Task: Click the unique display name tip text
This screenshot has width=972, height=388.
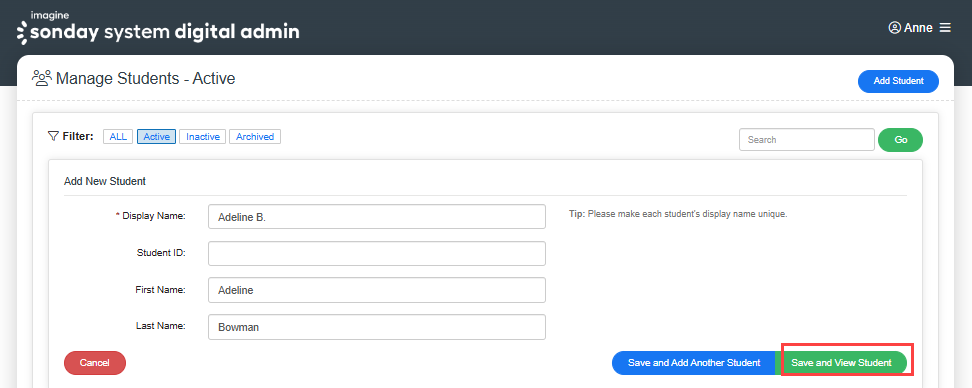Action: [x=678, y=214]
